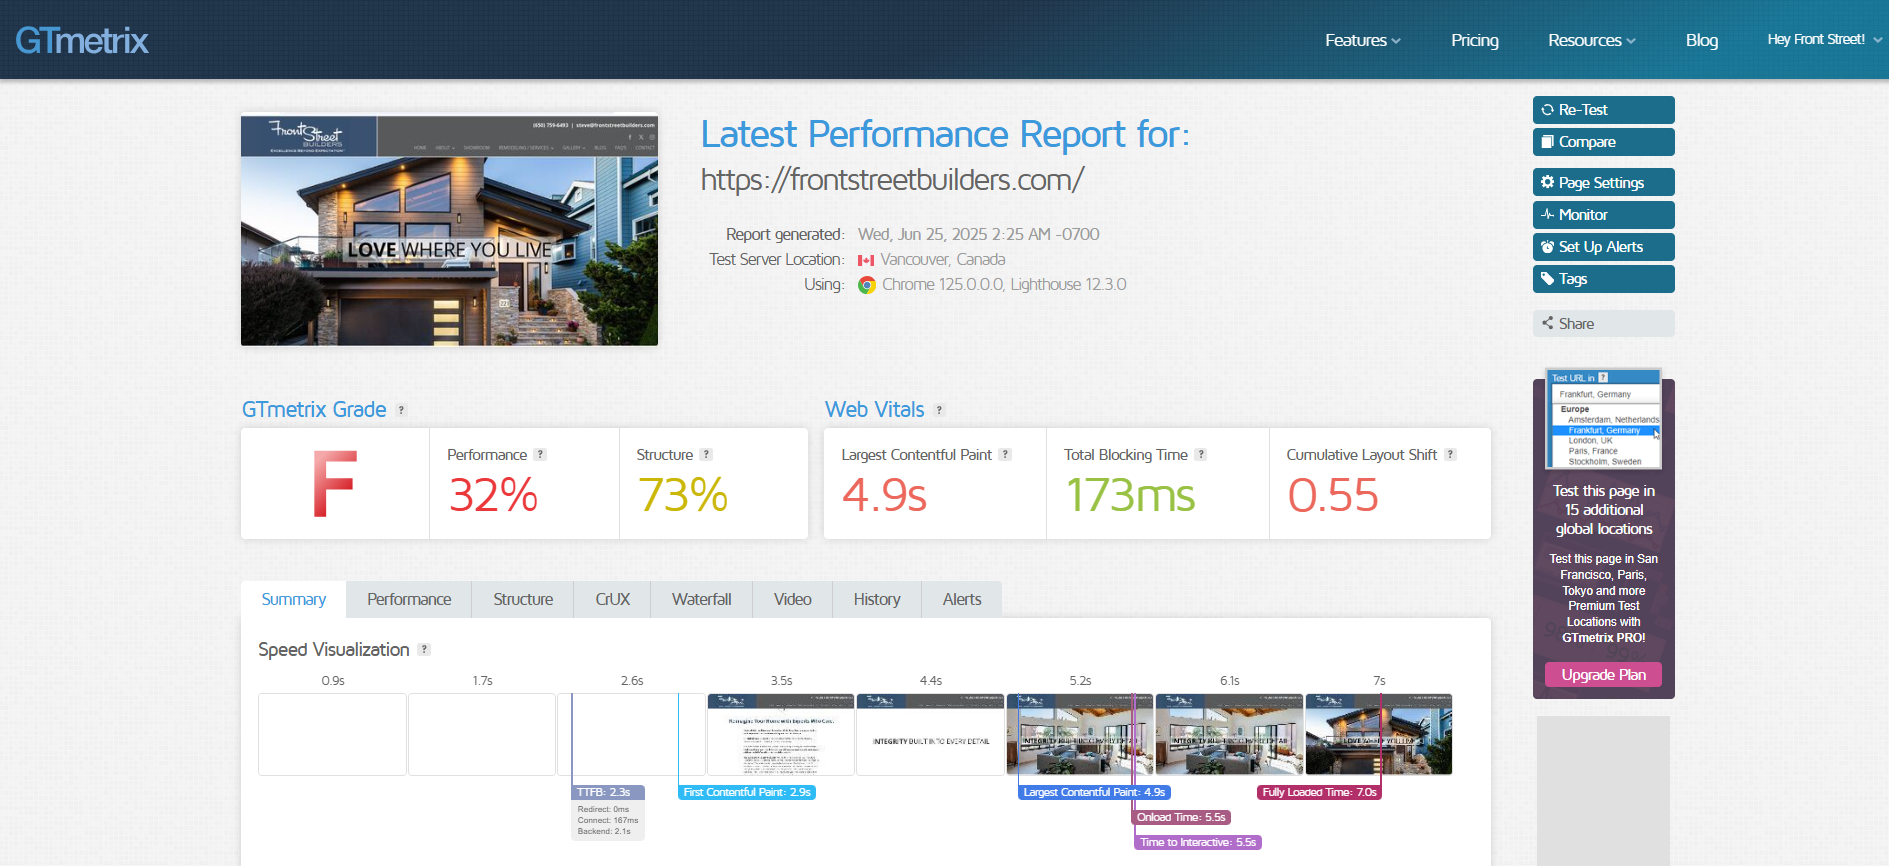Open the 3.5s filmstrip frame
The width and height of the screenshot is (1889, 866).
[x=781, y=734]
